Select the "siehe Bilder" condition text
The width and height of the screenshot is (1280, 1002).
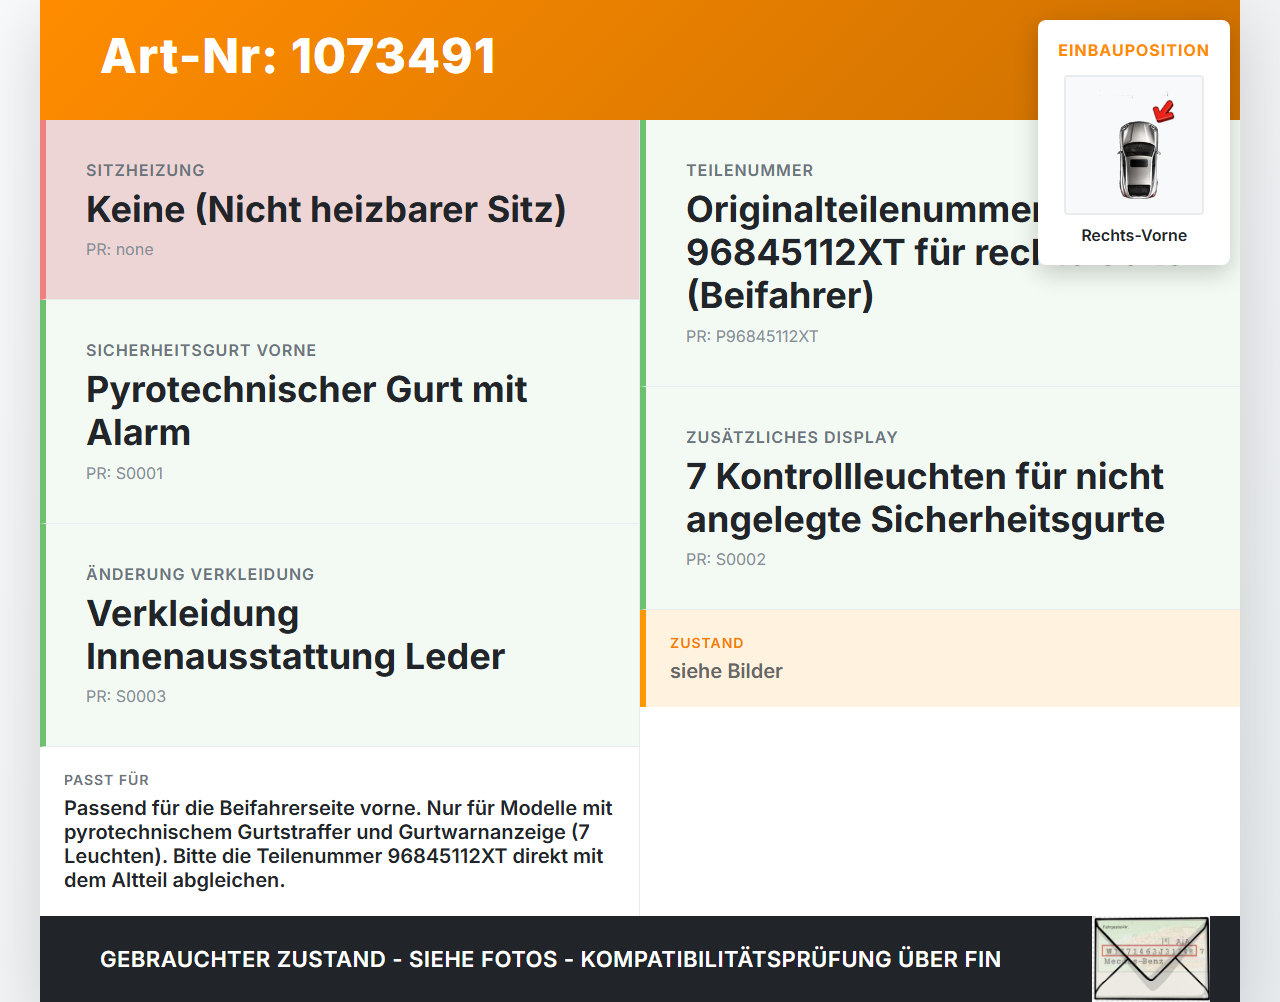pos(726,671)
